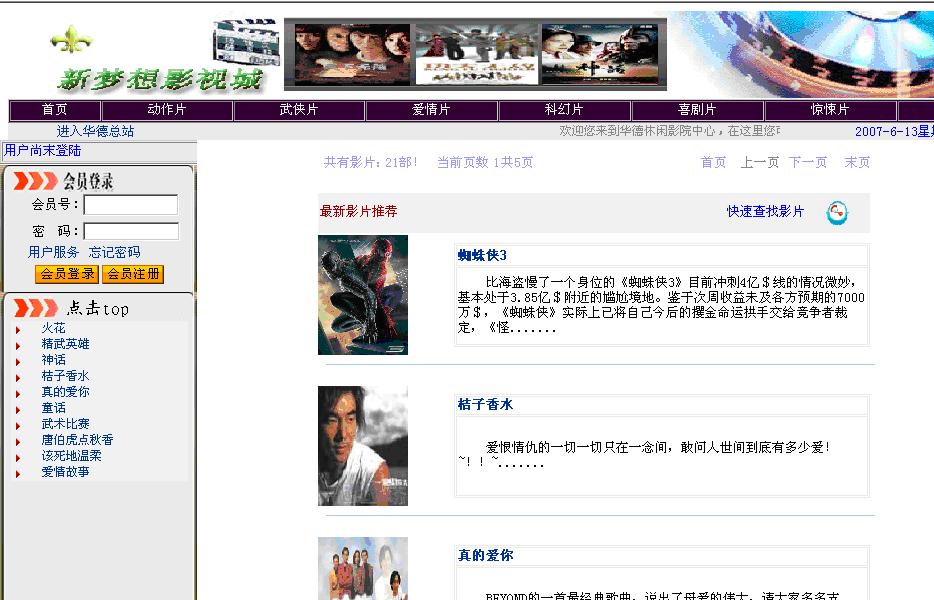Switch to the 科幻片 category
Image resolution: width=934 pixels, height=600 pixels.
[x=564, y=110]
